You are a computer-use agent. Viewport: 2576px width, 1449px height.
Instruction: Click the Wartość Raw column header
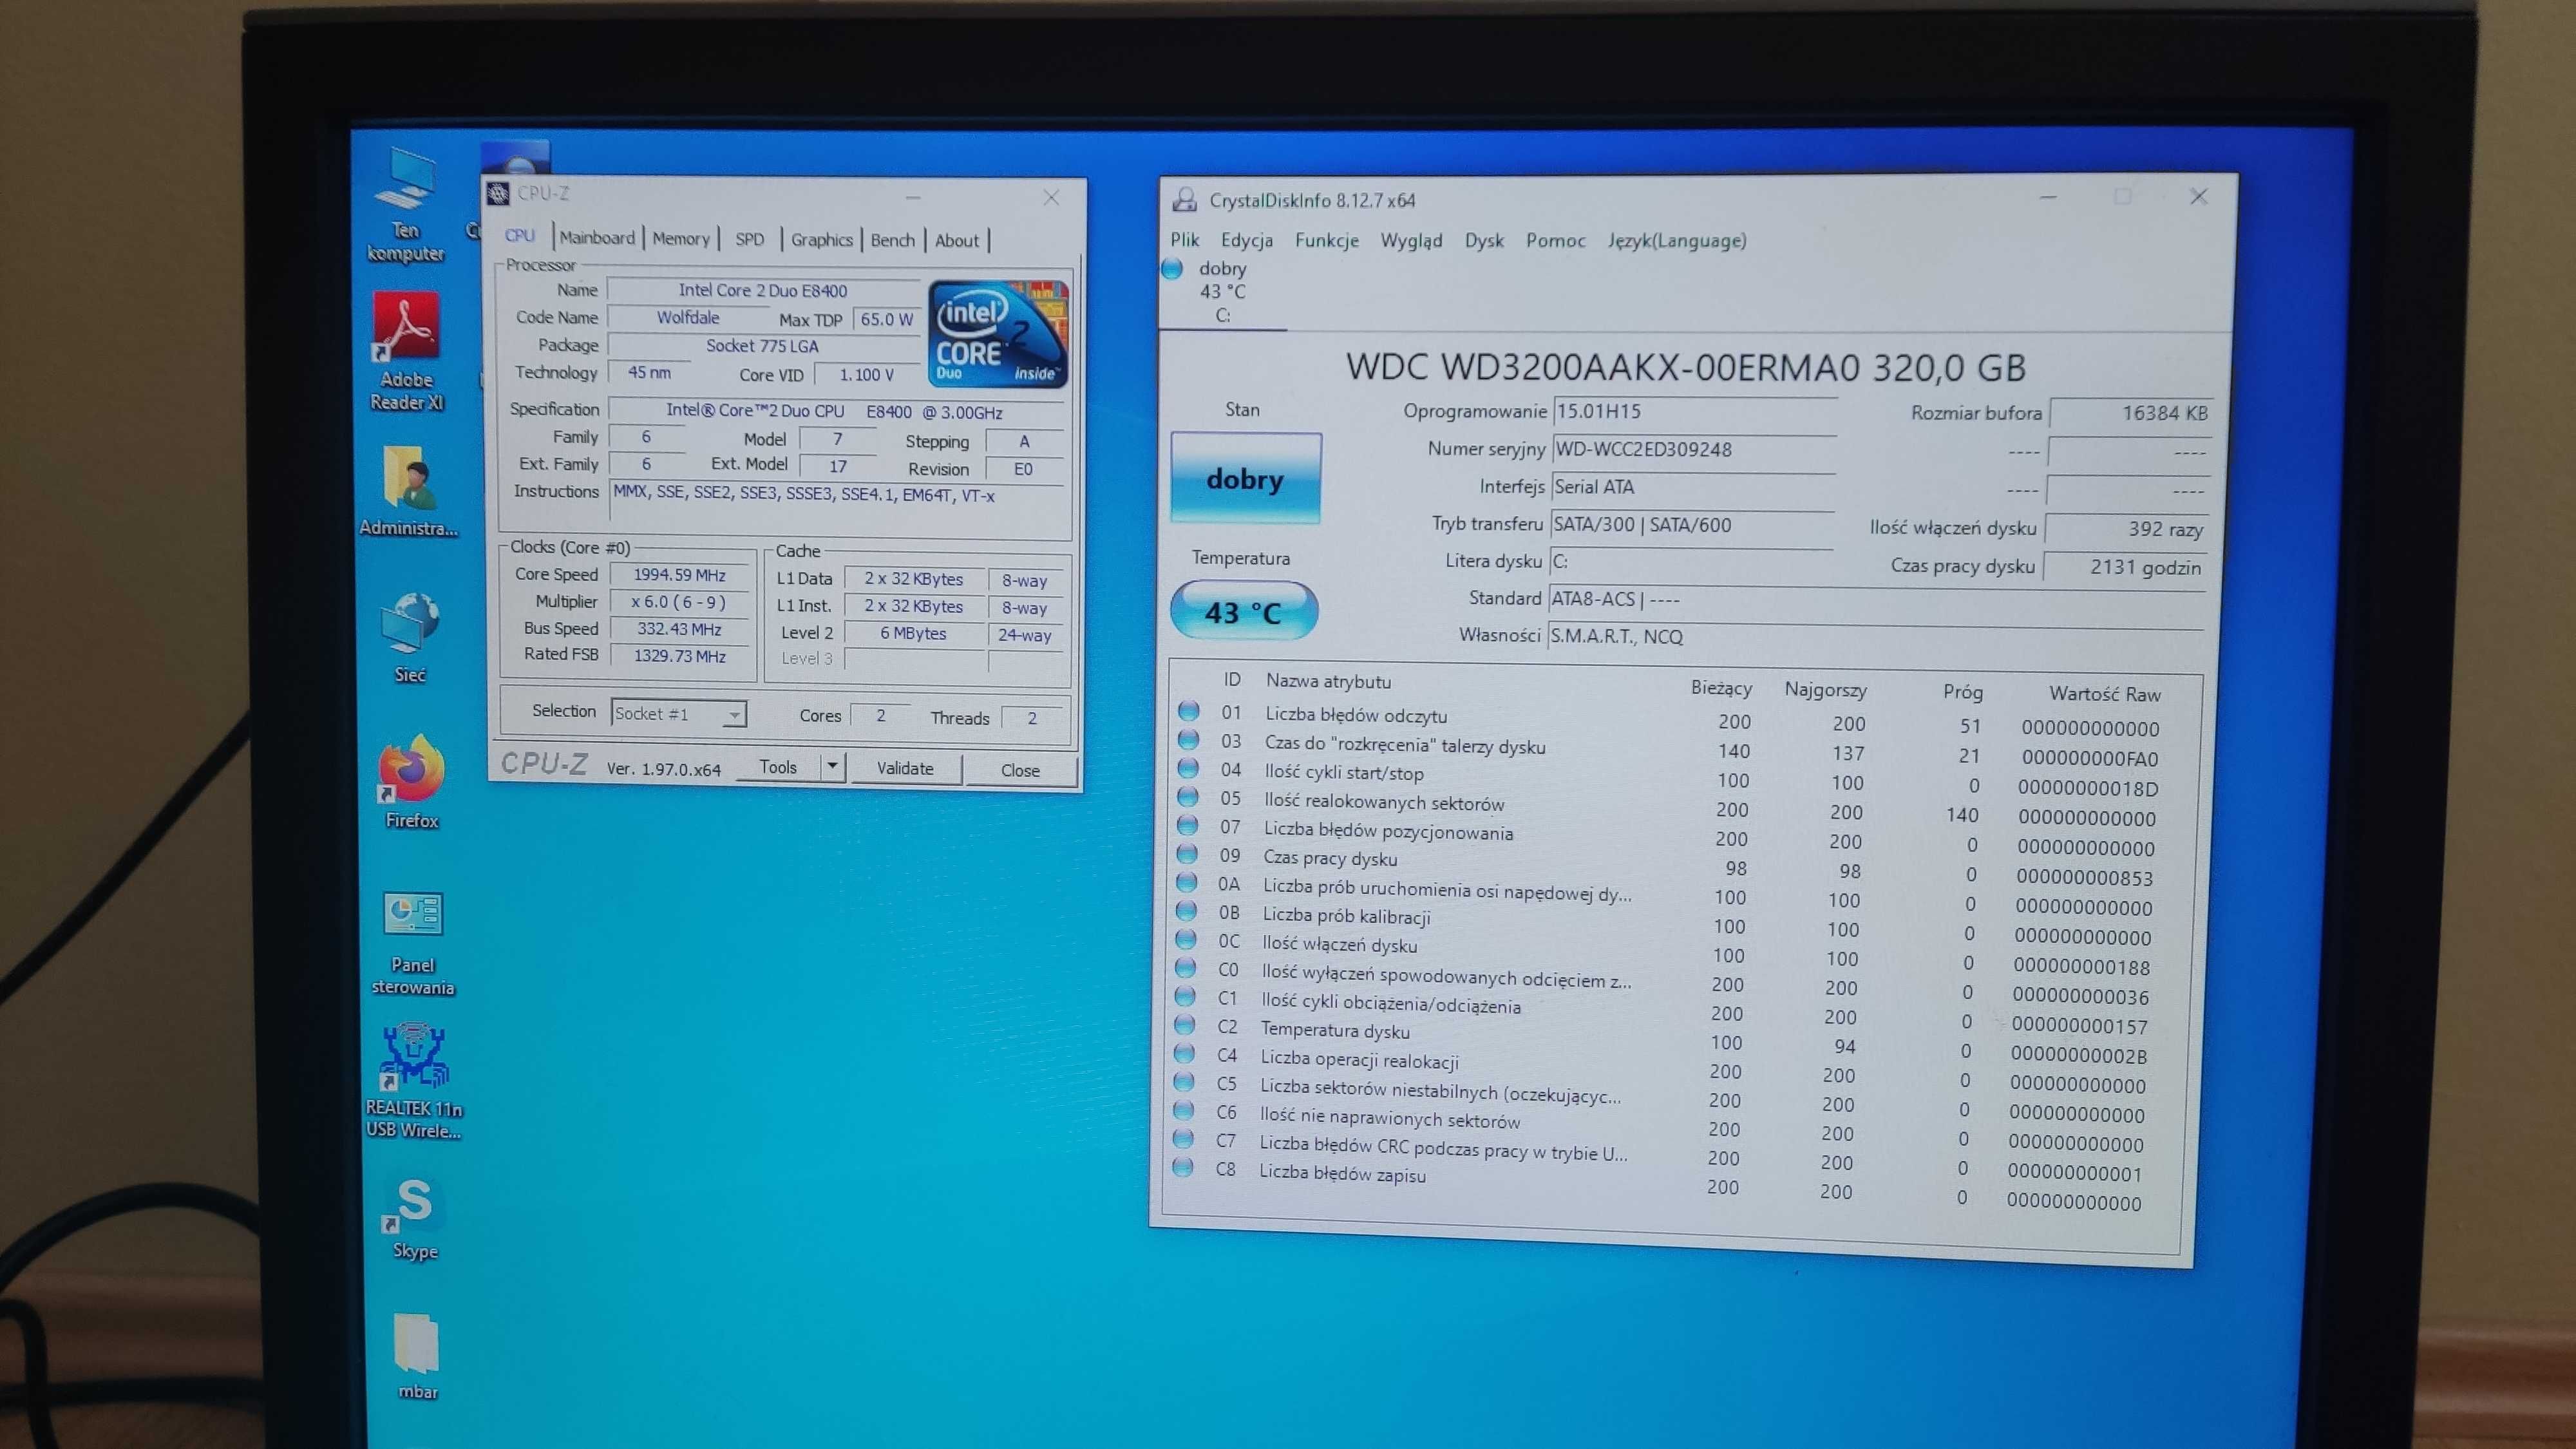pos(2105,693)
